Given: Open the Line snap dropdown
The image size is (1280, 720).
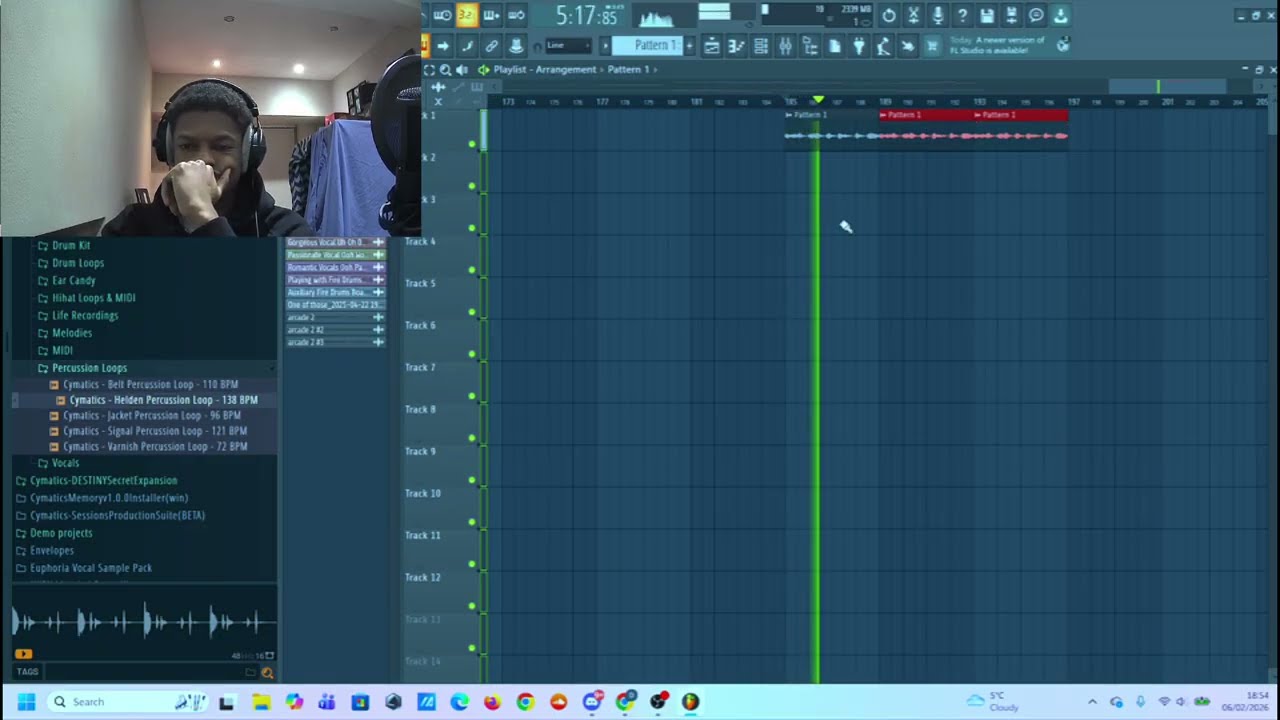Looking at the screenshot, I should pos(568,46).
